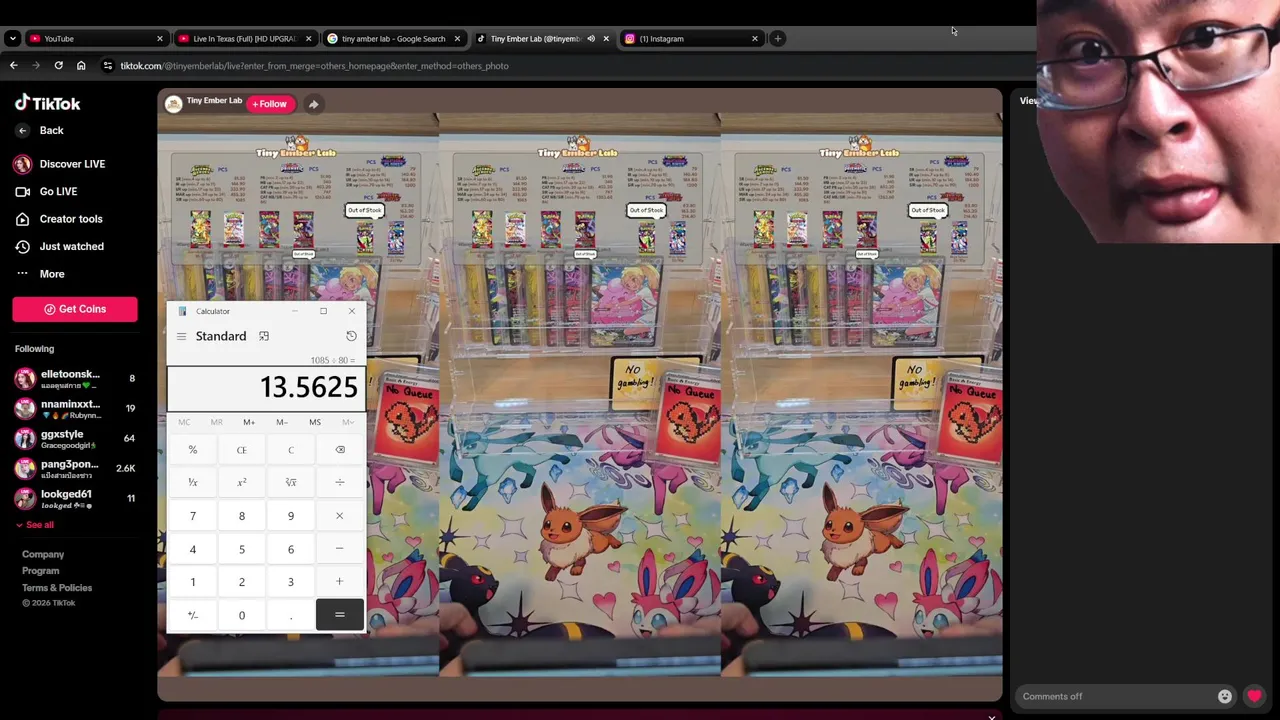The width and height of the screenshot is (1280, 720).
Task: Click the TikTok logo
Action: tap(47, 103)
